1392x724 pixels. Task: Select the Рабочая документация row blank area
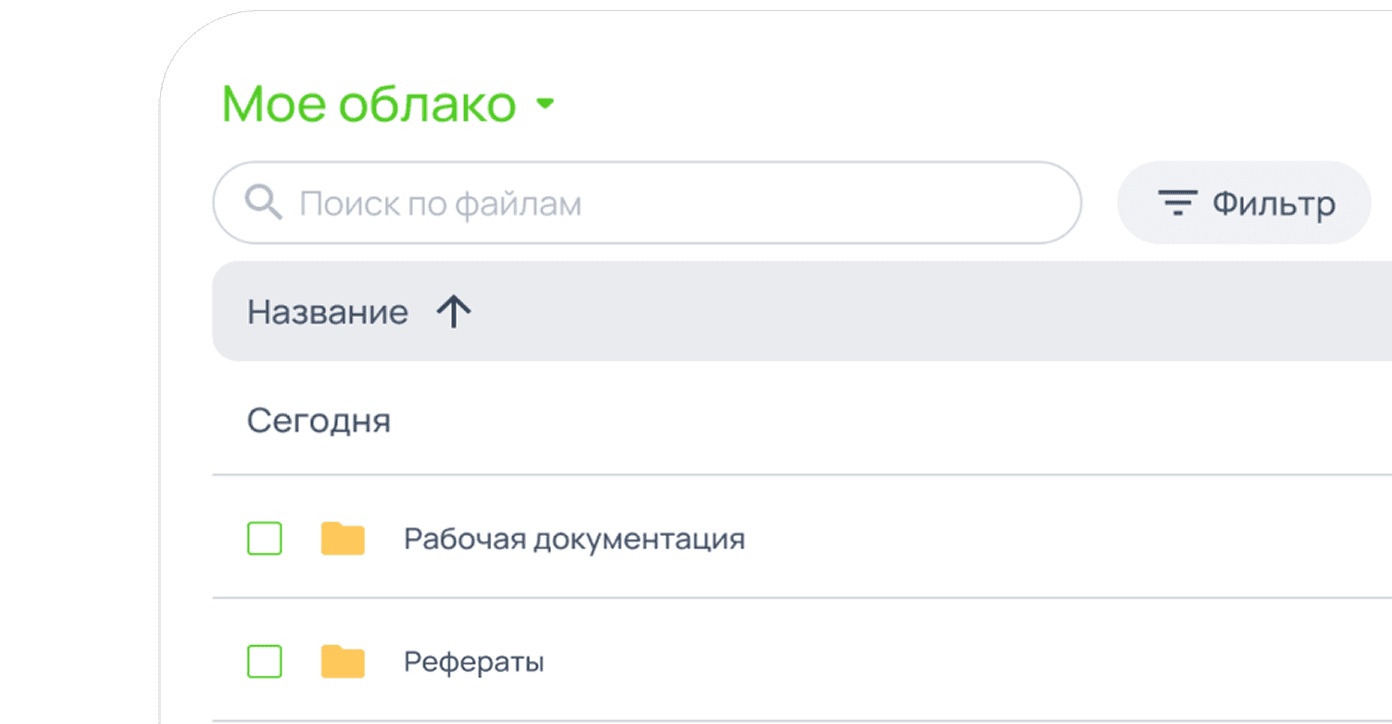[x=1050, y=539]
